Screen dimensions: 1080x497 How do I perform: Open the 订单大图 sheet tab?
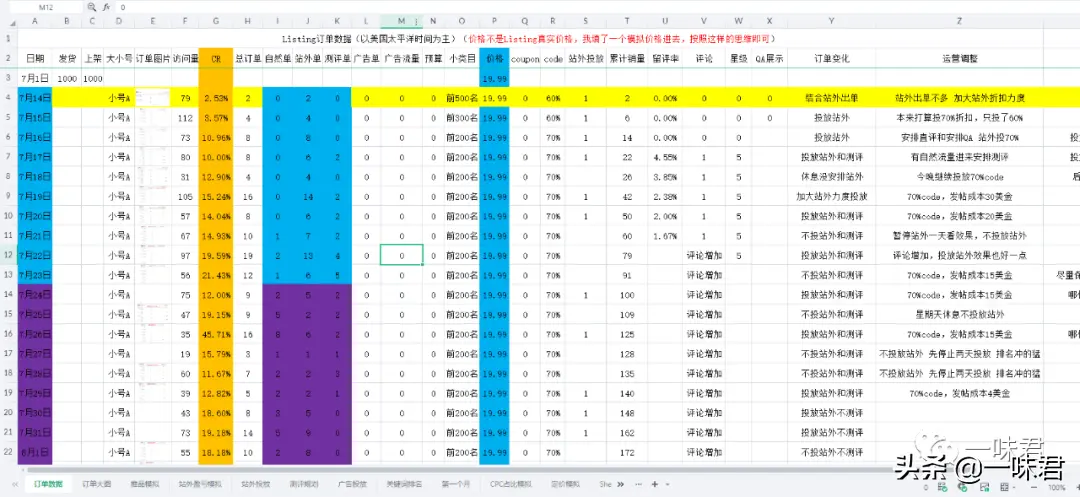pyautogui.click(x=96, y=484)
